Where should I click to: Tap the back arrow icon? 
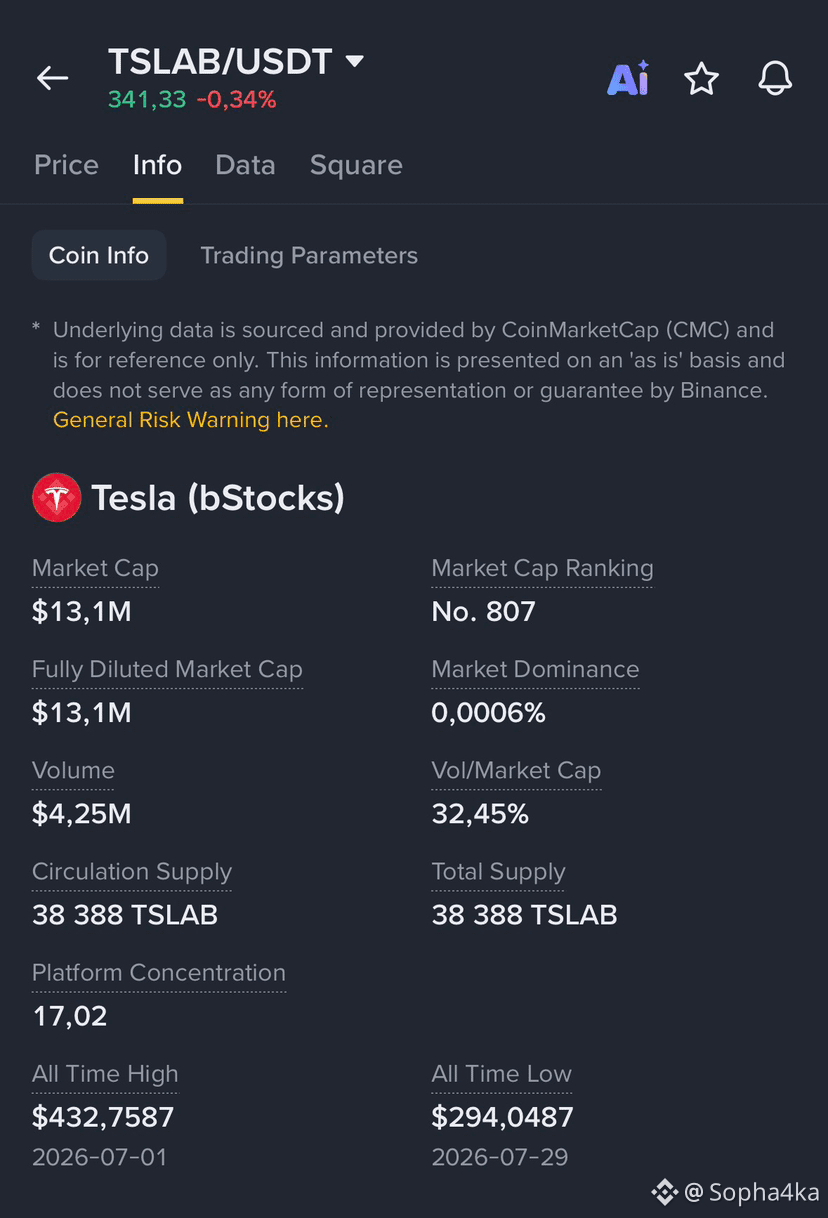52,78
